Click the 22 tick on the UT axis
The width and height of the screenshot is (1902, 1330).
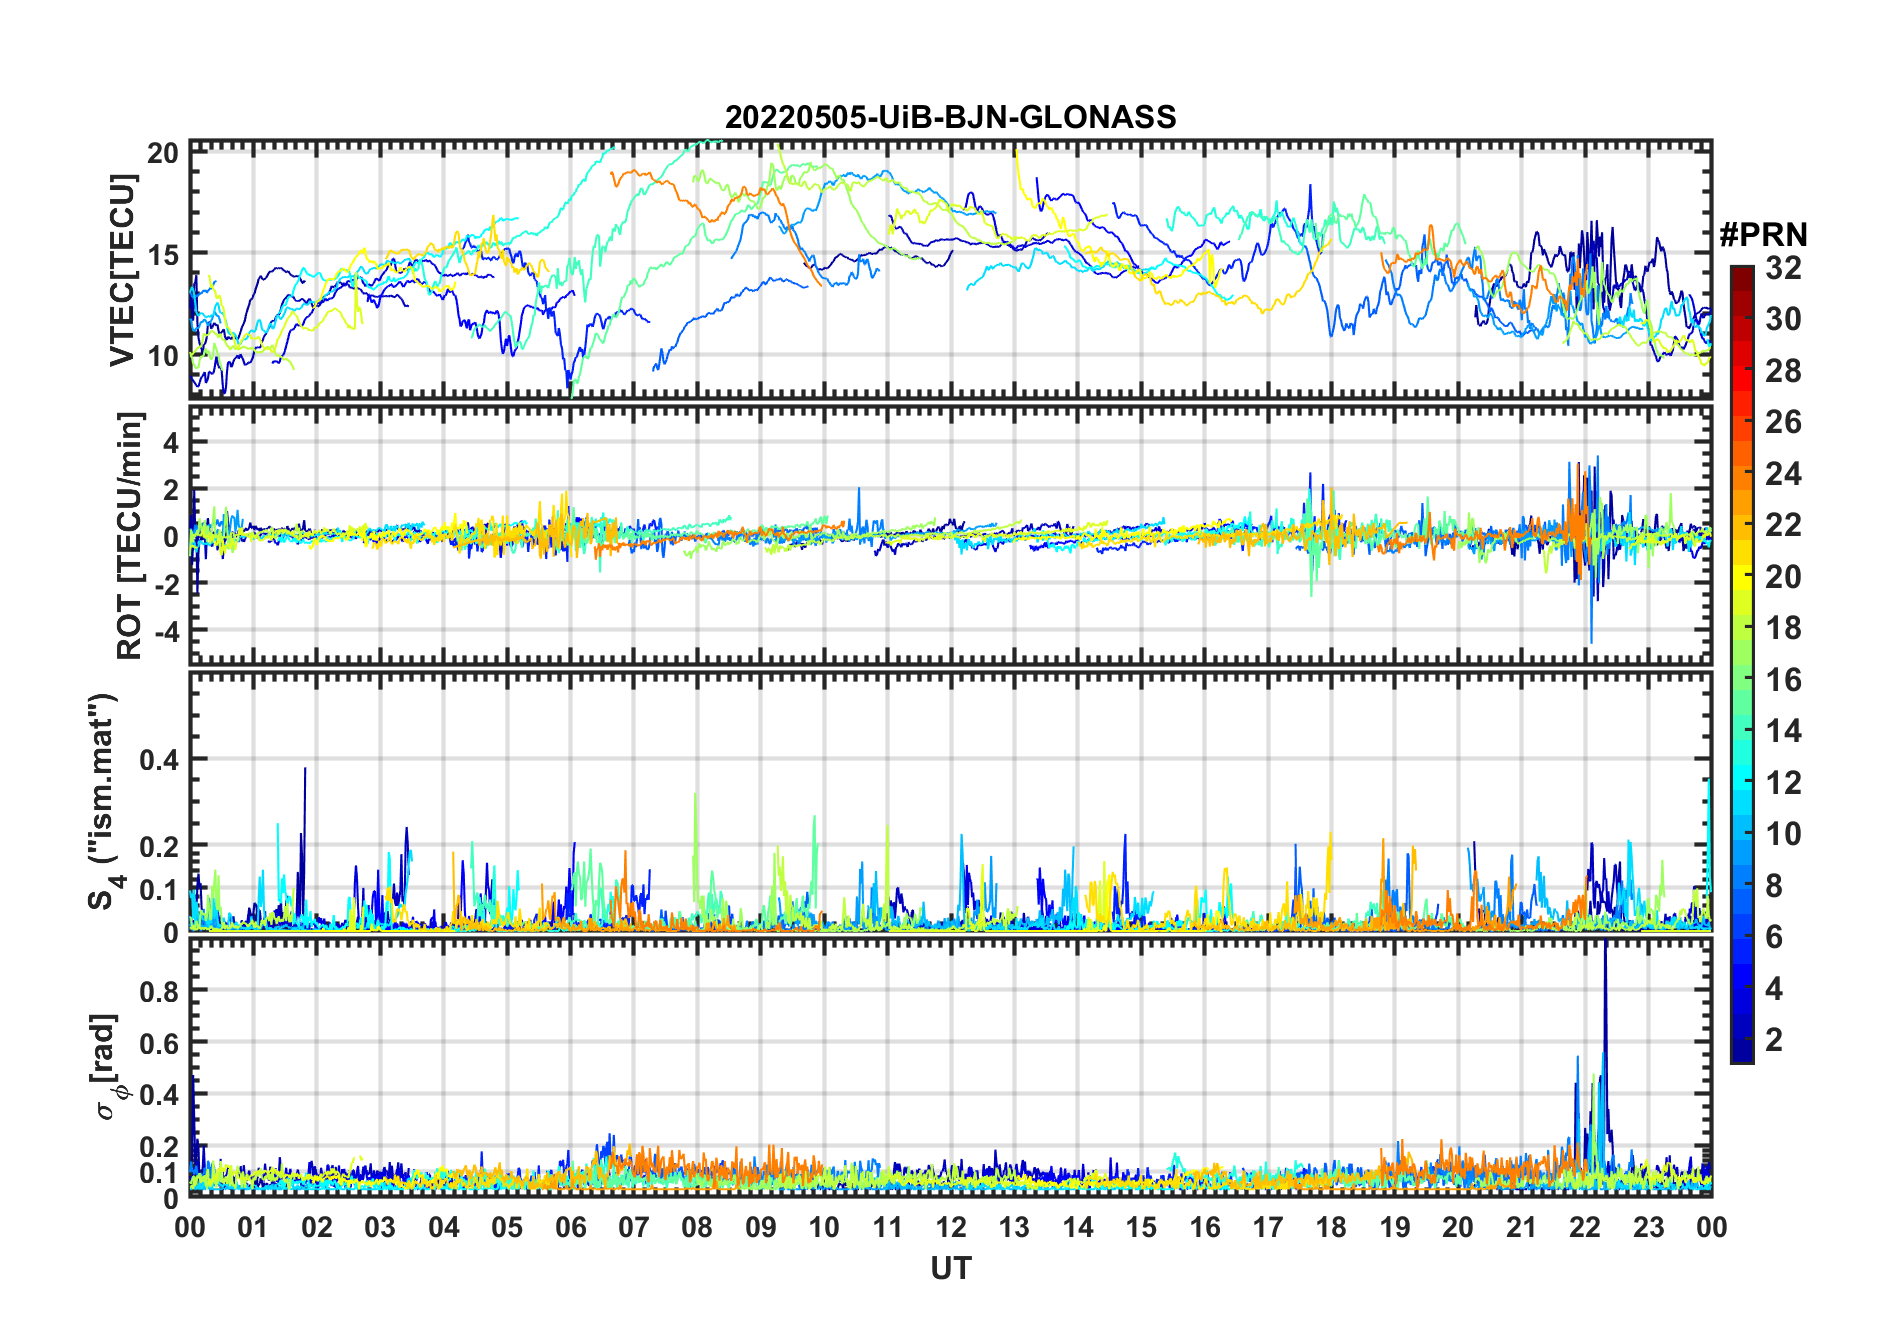(1585, 1227)
